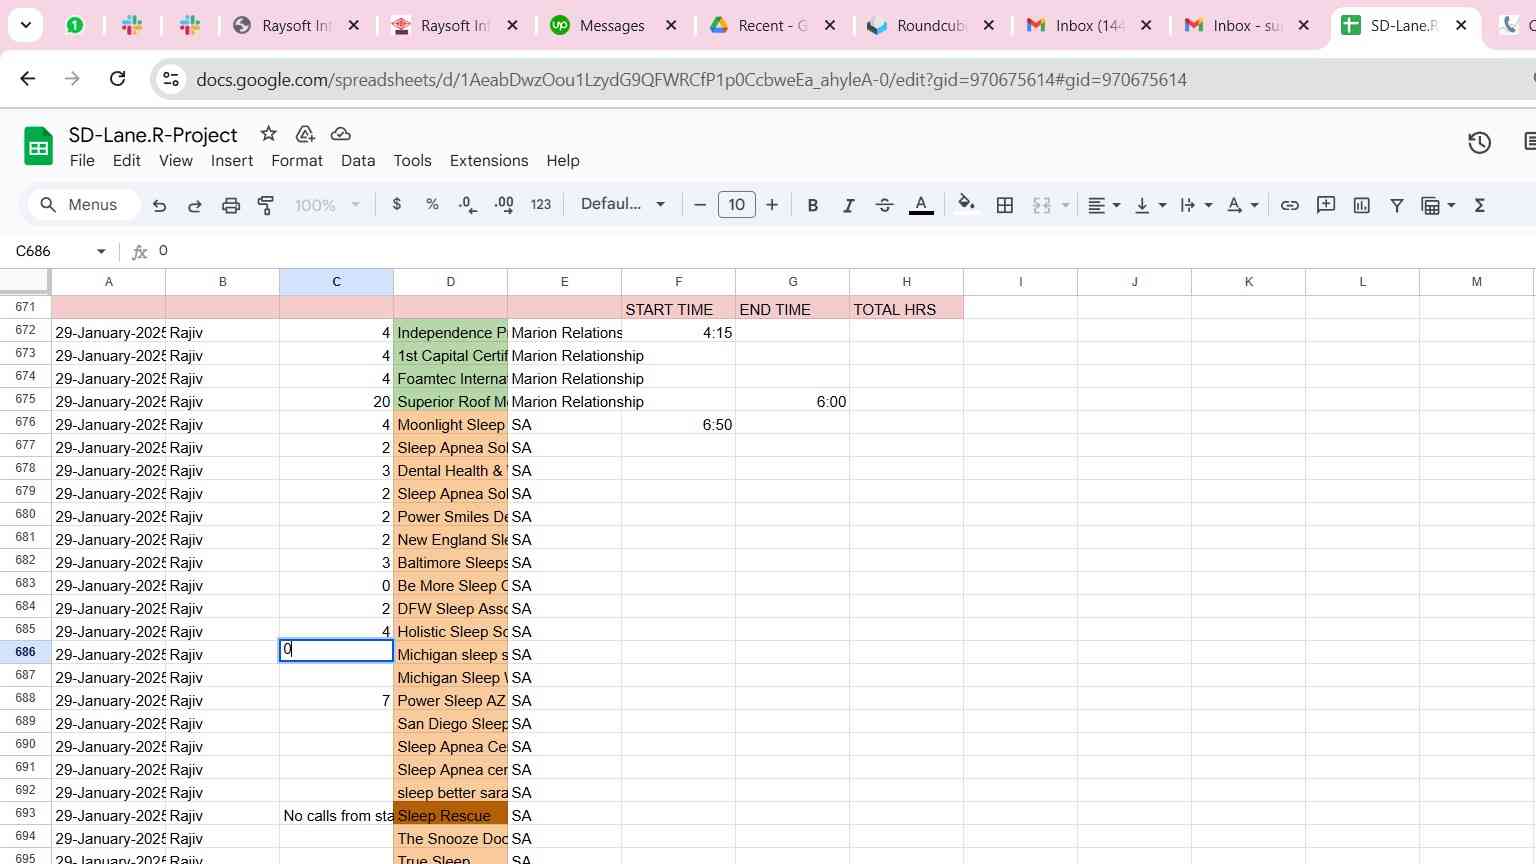Open the font family dropdown

[622, 204]
